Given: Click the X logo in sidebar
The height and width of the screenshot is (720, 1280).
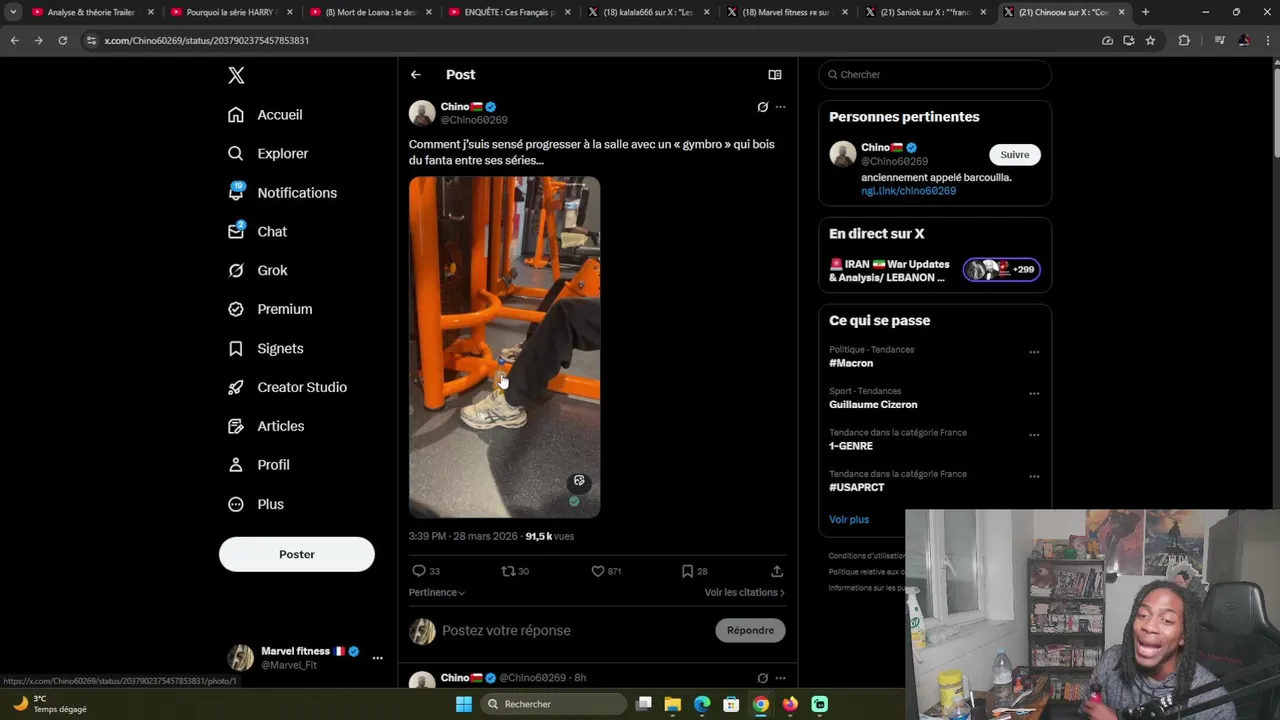Looking at the screenshot, I should (236, 75).
